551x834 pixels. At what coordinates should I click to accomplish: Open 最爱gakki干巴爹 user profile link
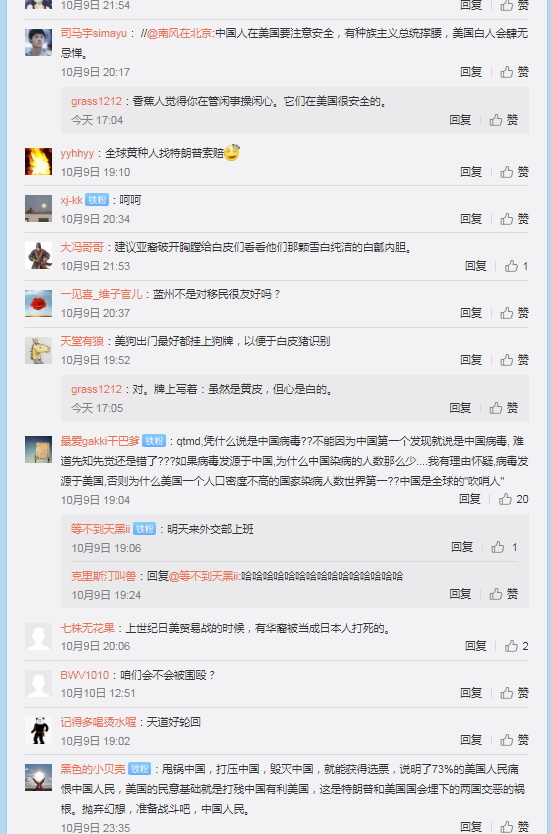(100, 441)
